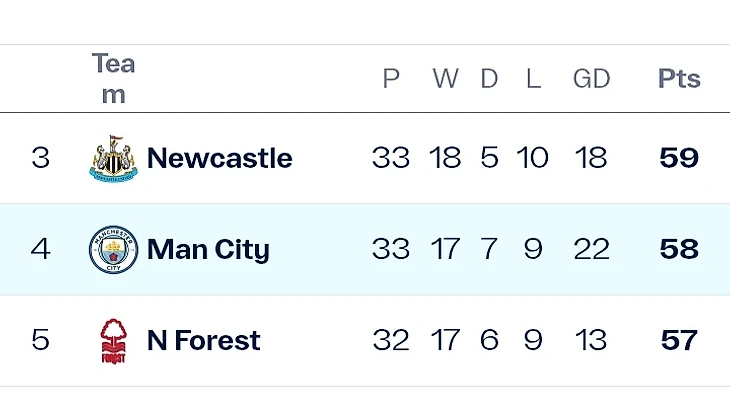The image size is (730, 408).
Task: Click the N Forest club crest
Action: tap(113, 341)
